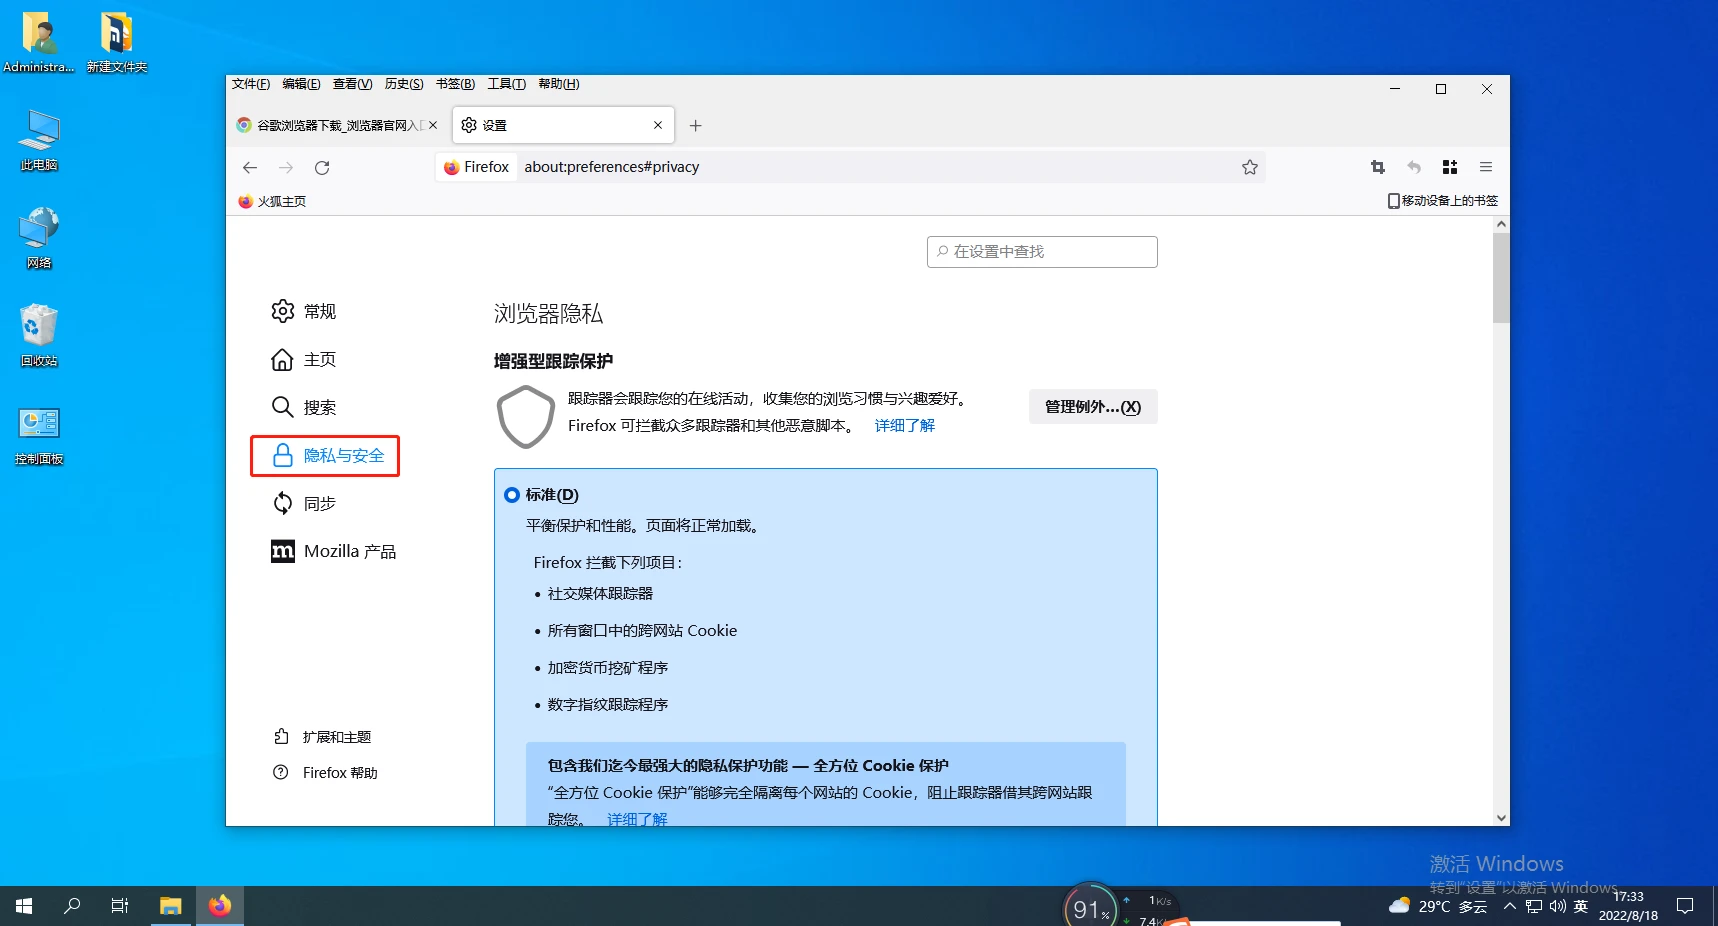Click the shield icon in tracking protection
This screenshot has height=926, width=1718.
coord(525,417)
